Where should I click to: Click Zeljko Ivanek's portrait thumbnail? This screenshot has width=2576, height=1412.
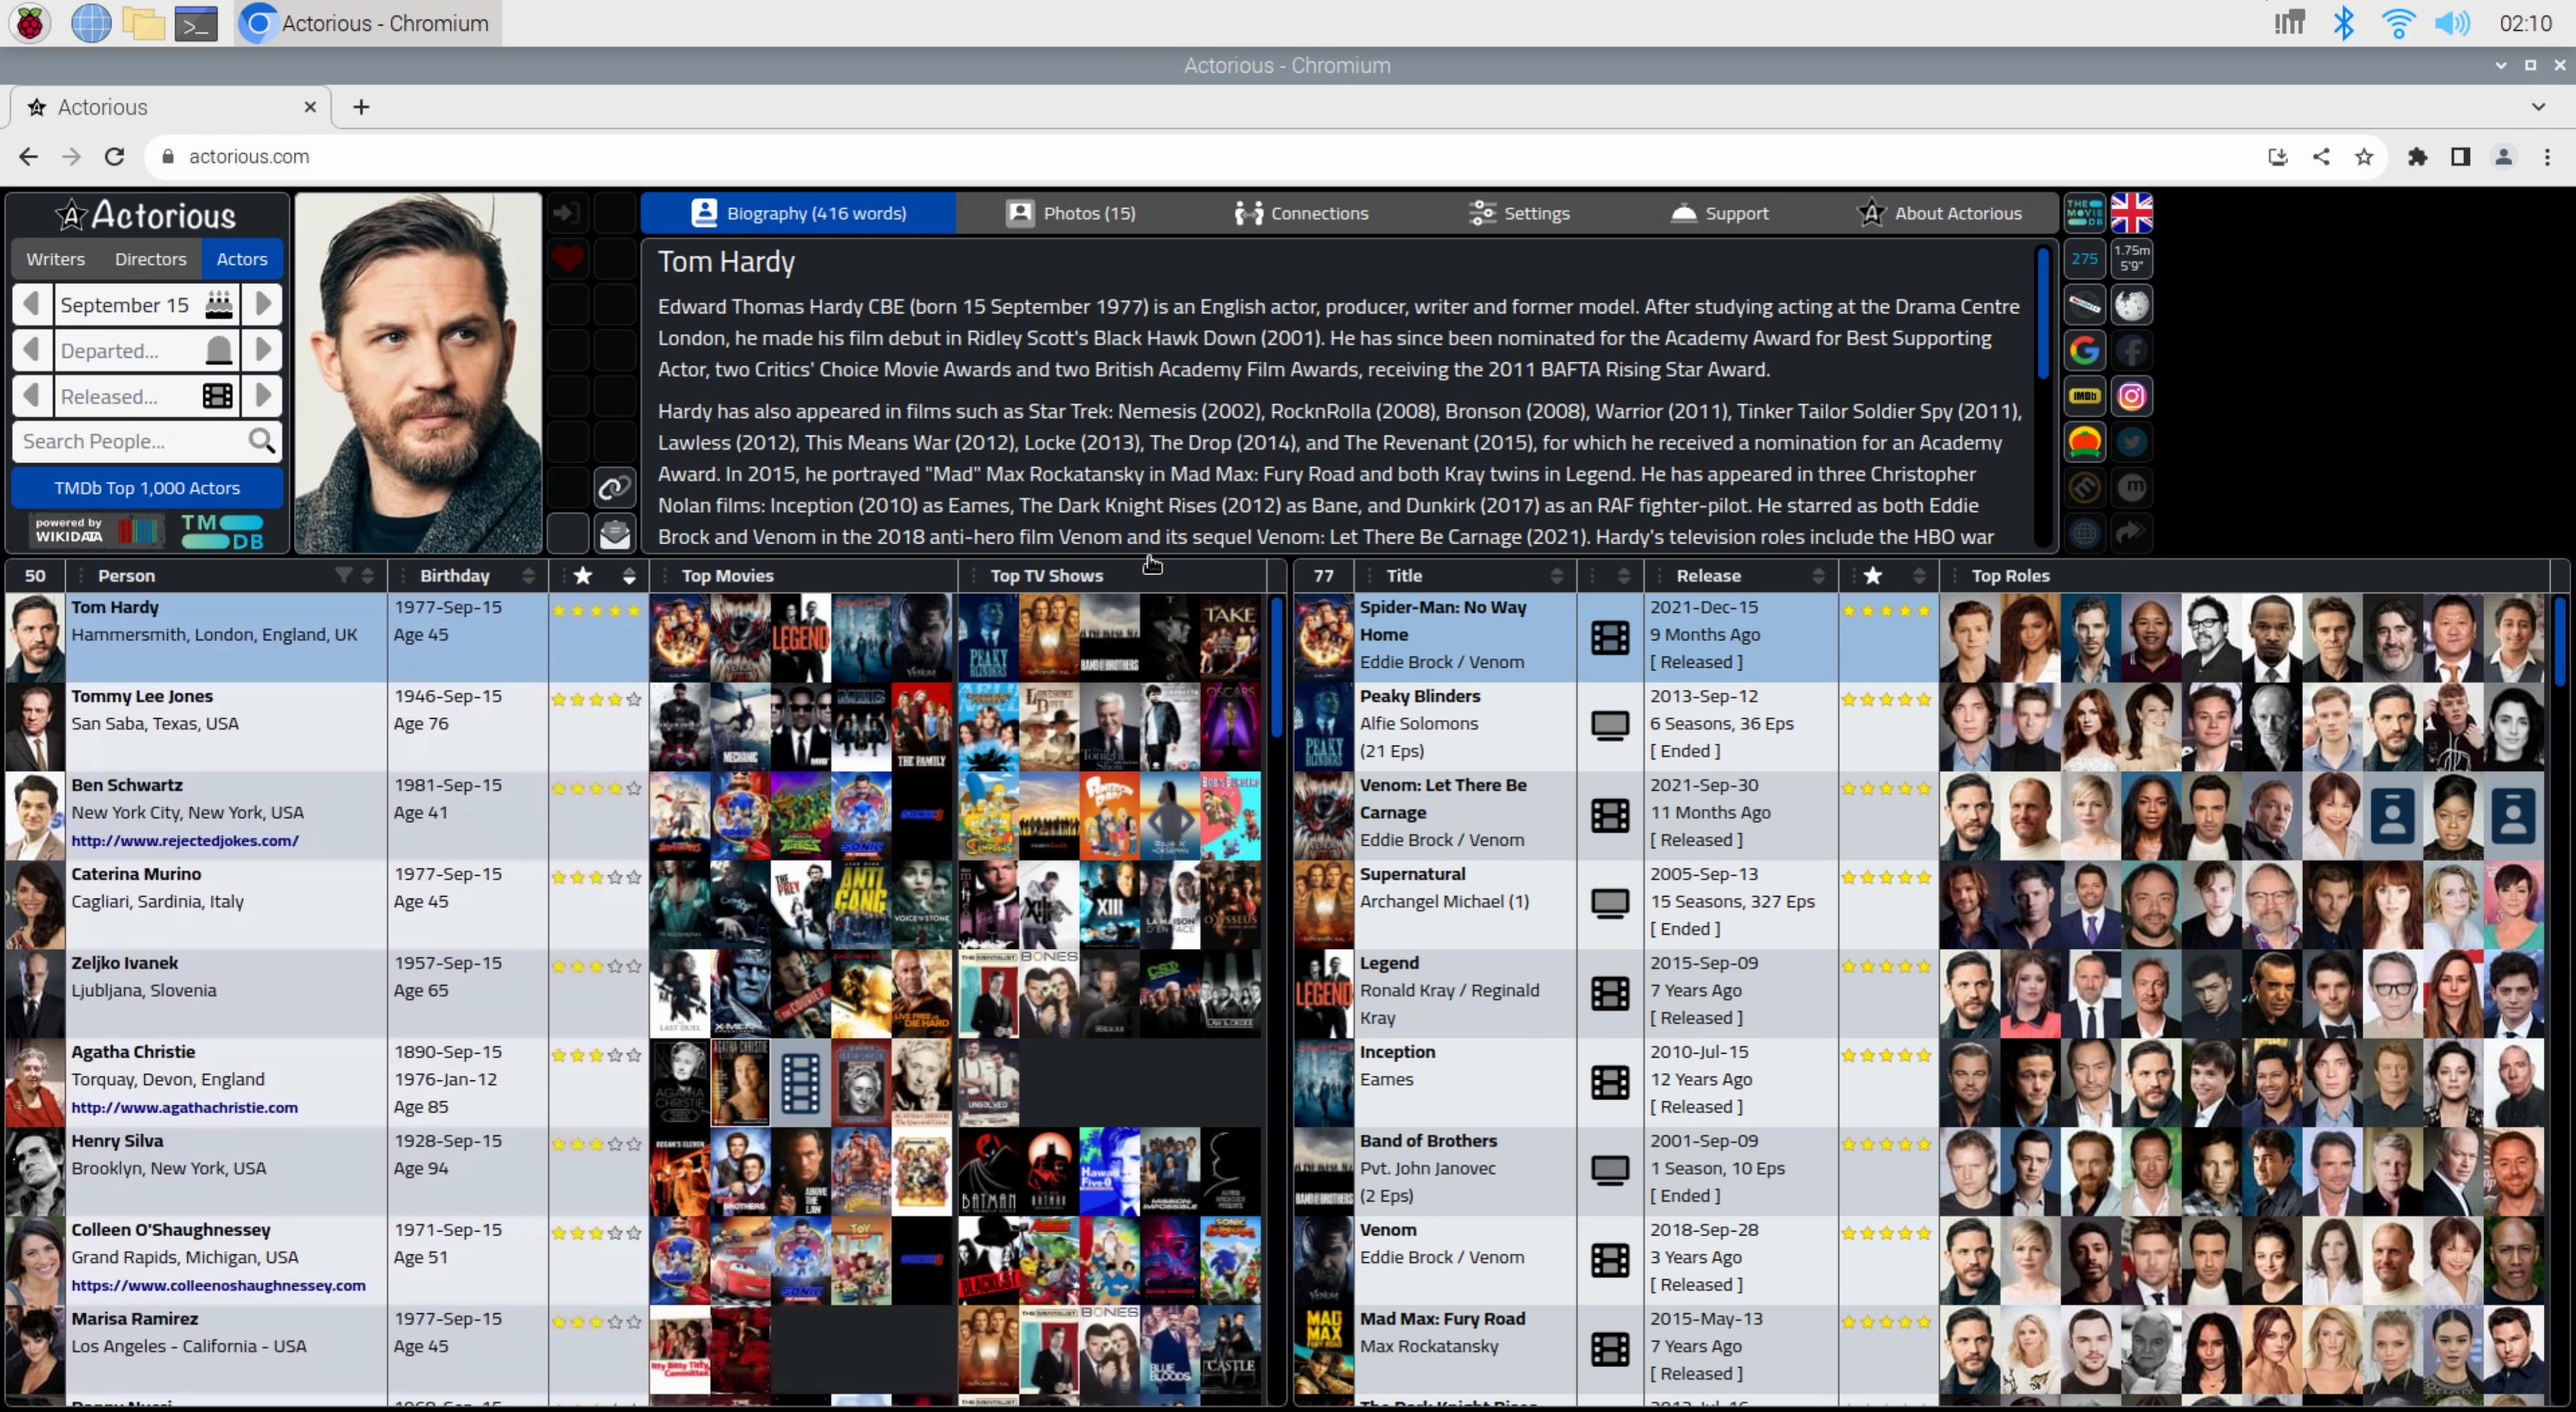pos(35,994)
